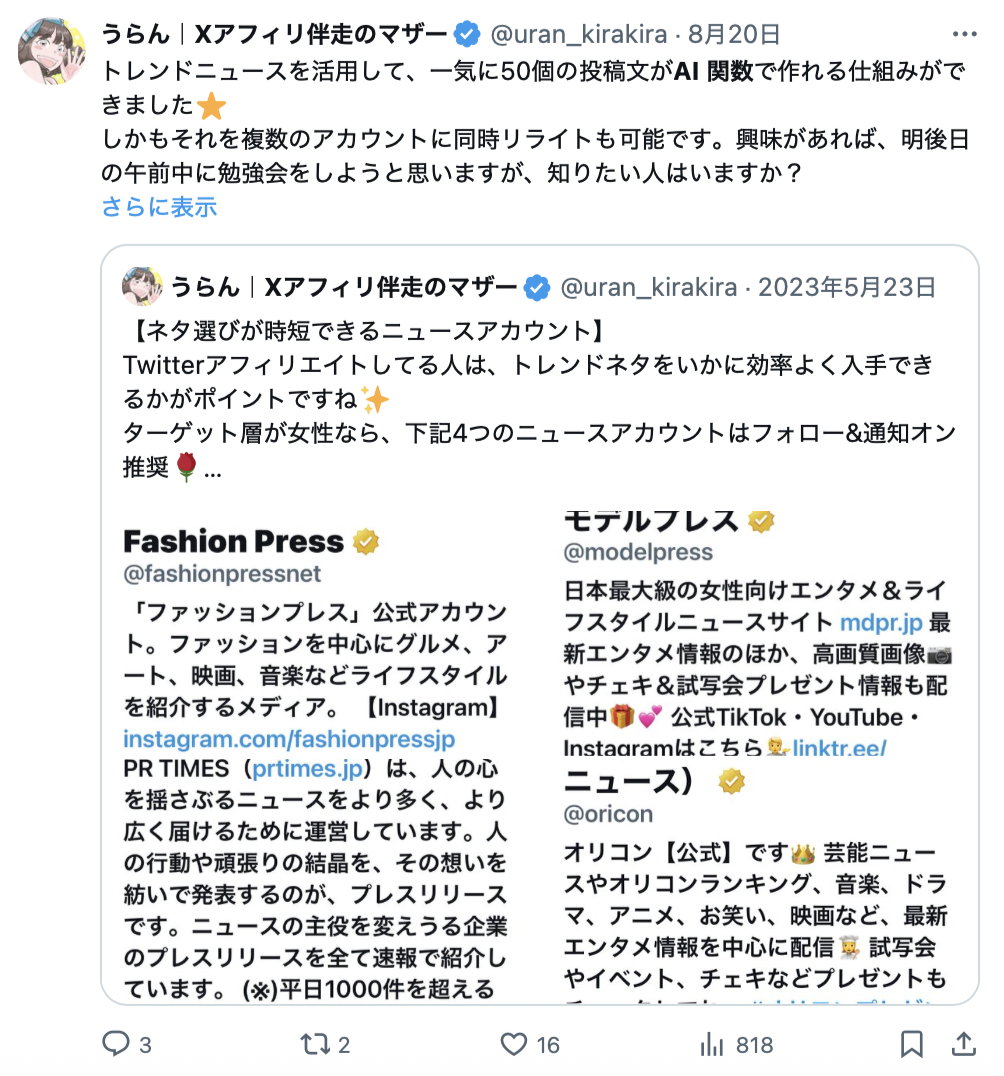Viewport: 1004px width, 1076px height.
Task: Click the verified badge in quoted post
Action: point(537,288)
